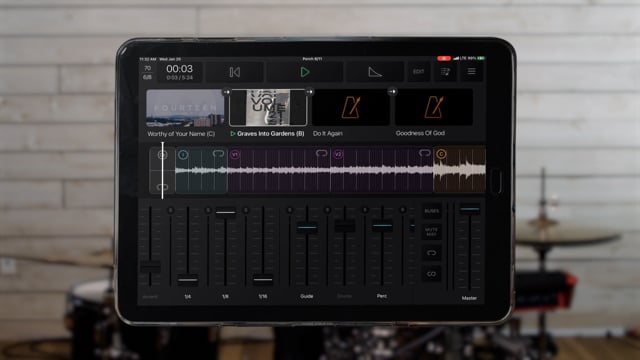The width and height of the screenshot is (640, 360).
Task: Tap the fade-out ramp icon
Action: [375, 72]
